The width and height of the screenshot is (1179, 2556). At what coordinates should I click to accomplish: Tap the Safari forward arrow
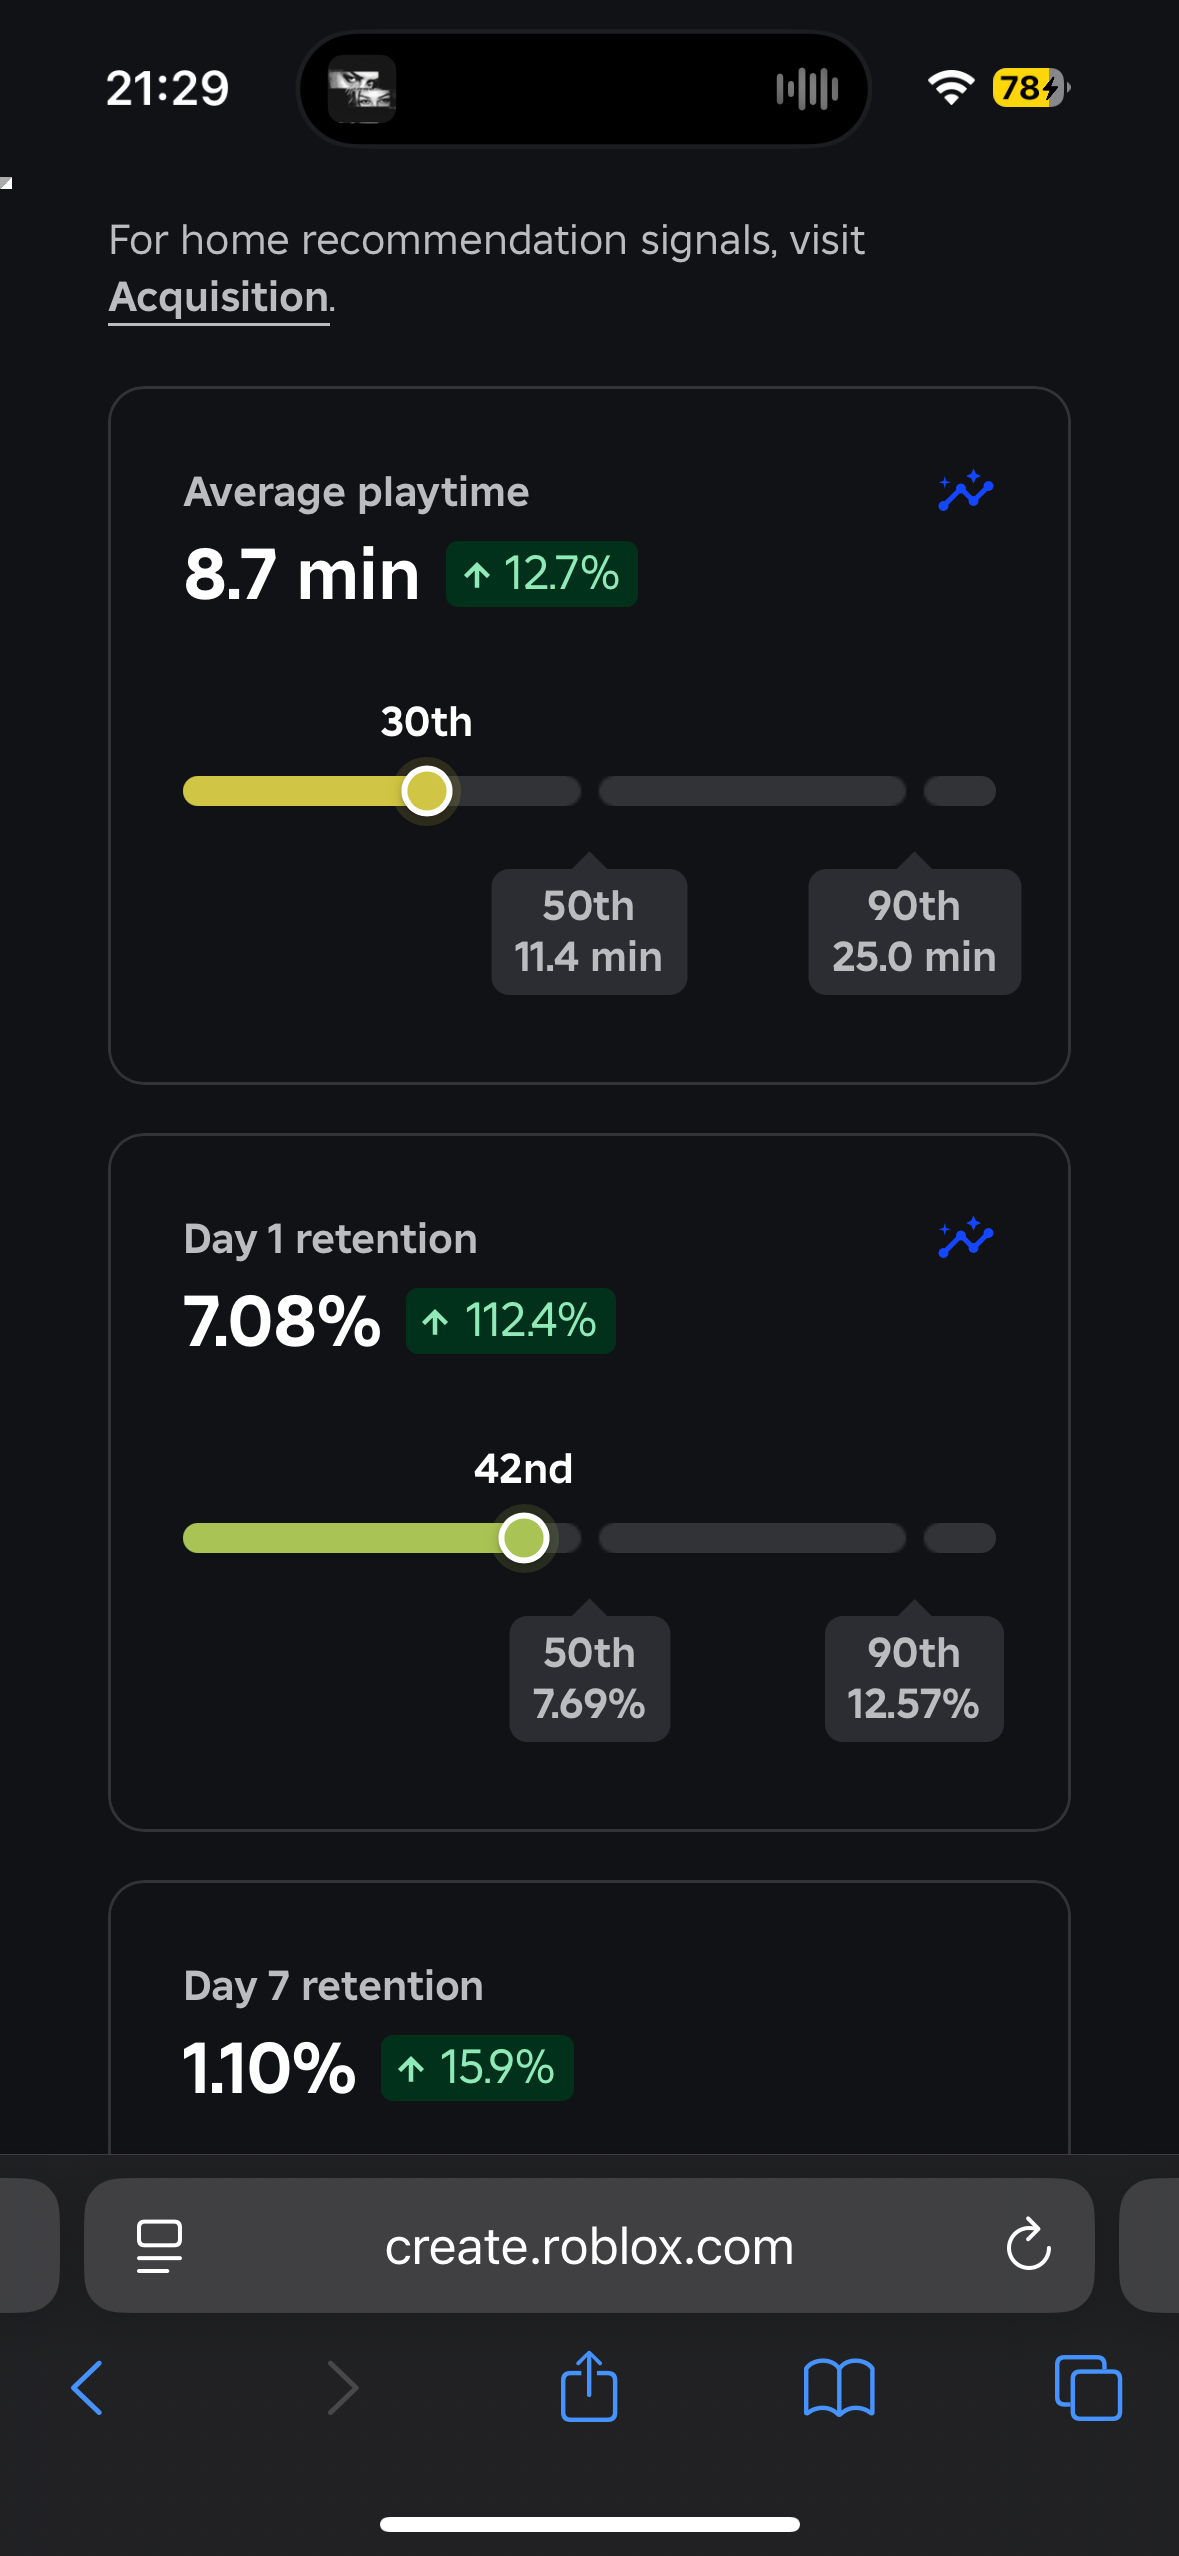click(342, 2388)
